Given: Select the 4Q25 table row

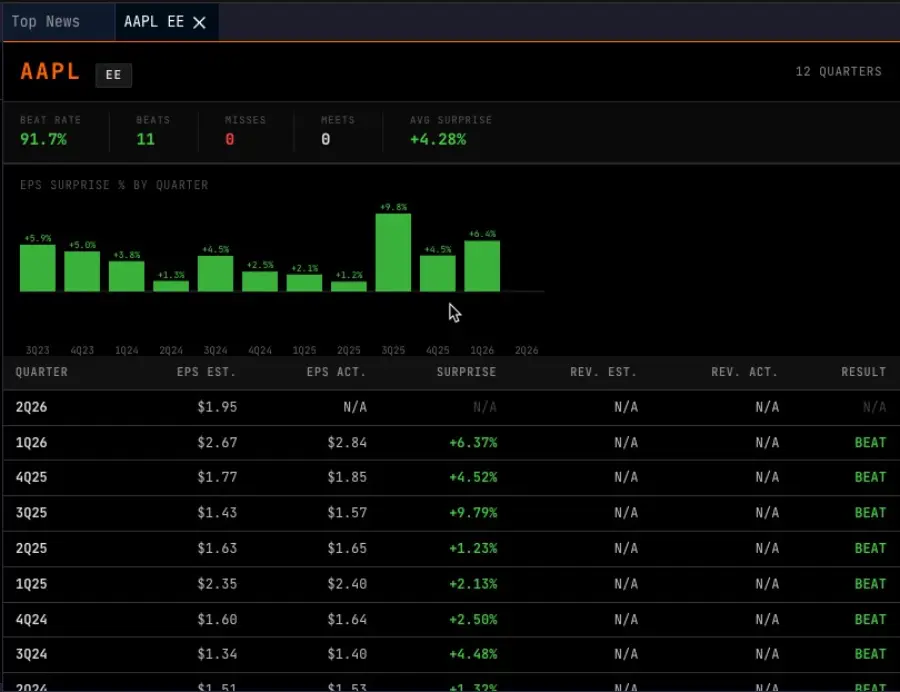Looking at the screenshot, I should [x=450, y=477].
